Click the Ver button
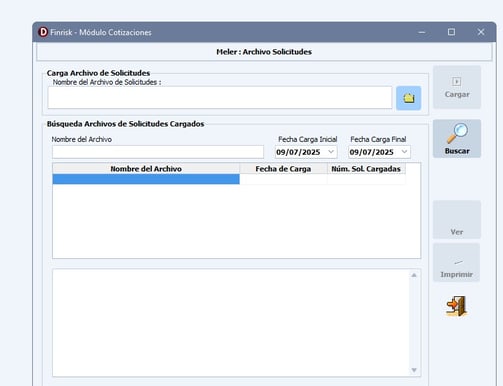The image size is (503, 386). 457,220
